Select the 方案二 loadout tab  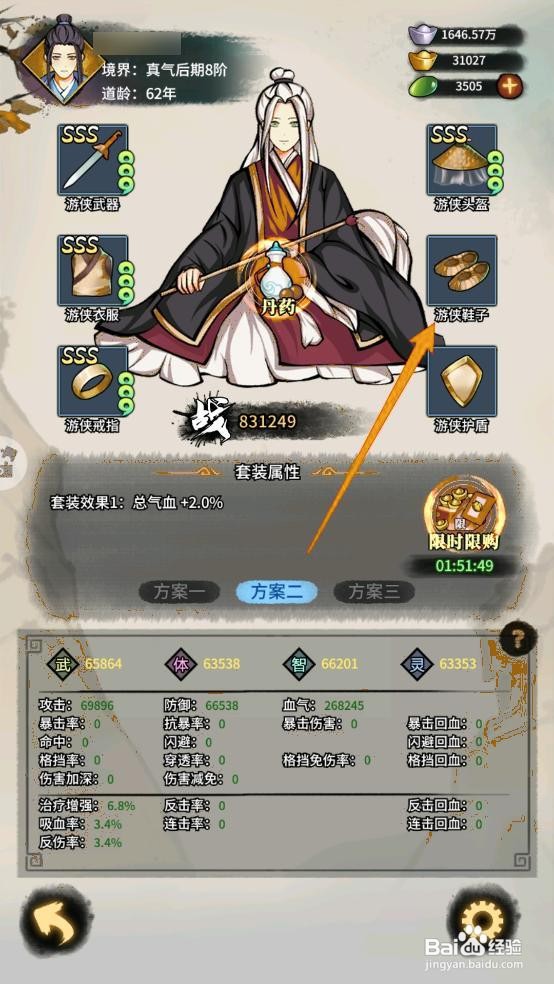pyautogui.click(x=277, y=592)
